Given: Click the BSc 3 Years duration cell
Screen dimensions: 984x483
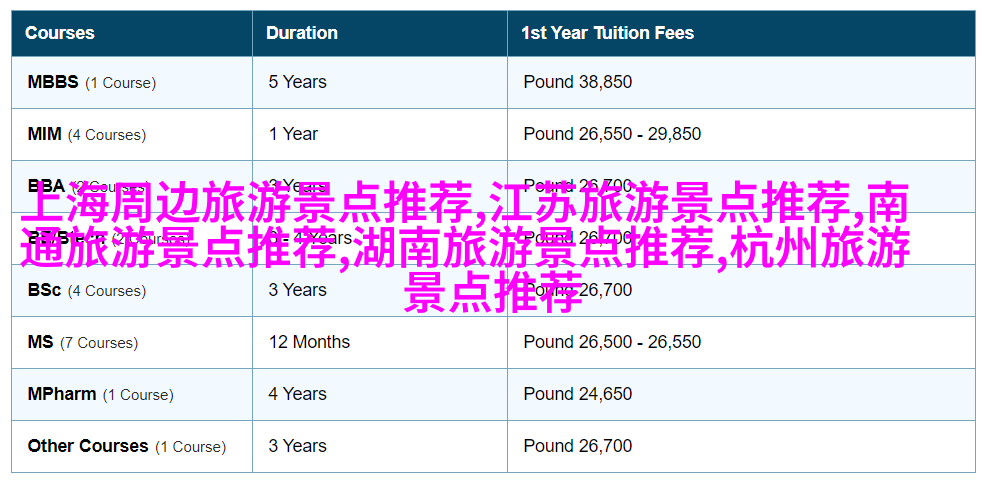Looking at the screenshot, I should pos(380,290).
